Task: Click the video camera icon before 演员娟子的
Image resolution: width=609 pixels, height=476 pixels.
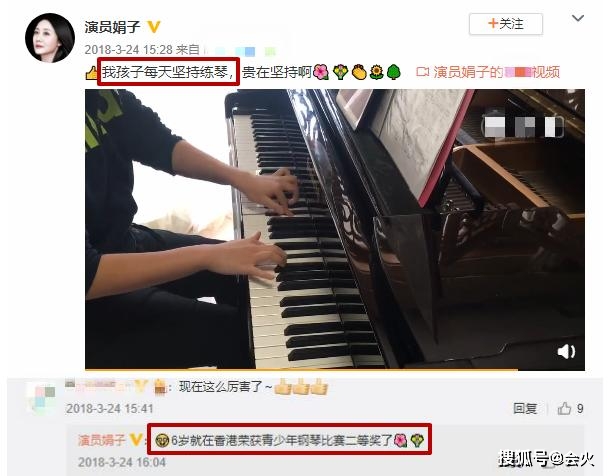Action: point(423,72)
